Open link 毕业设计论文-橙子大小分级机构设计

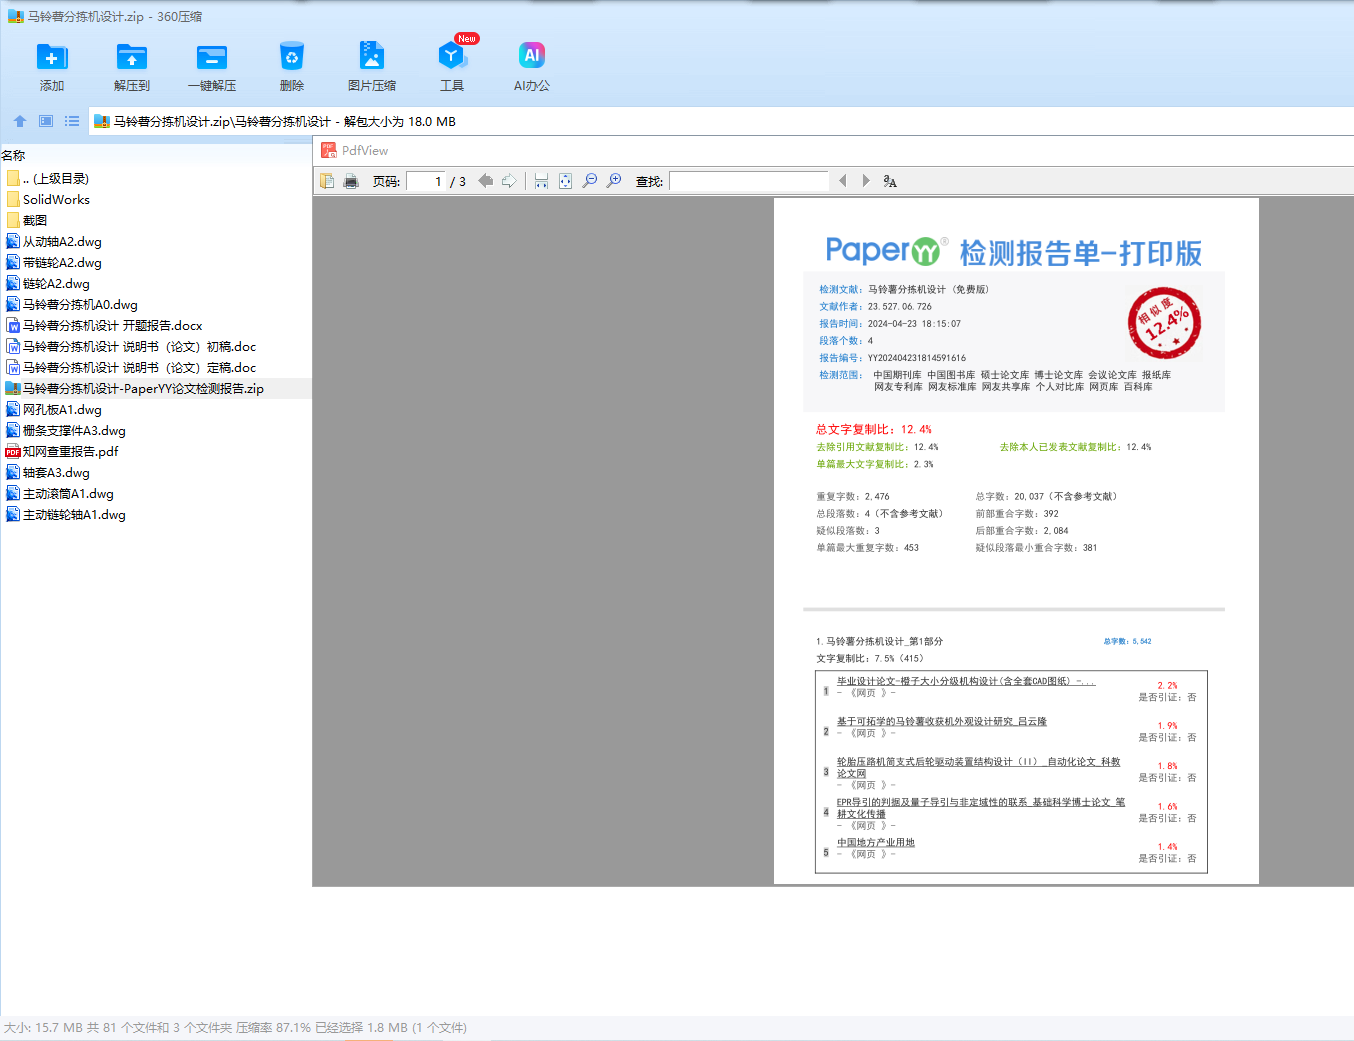966,681
